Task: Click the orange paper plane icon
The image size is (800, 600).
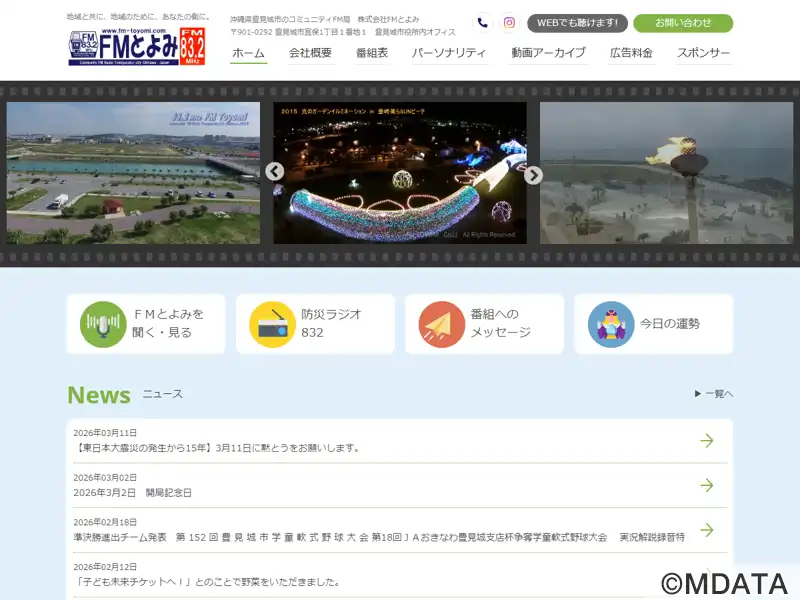Action: pos(441,324)
